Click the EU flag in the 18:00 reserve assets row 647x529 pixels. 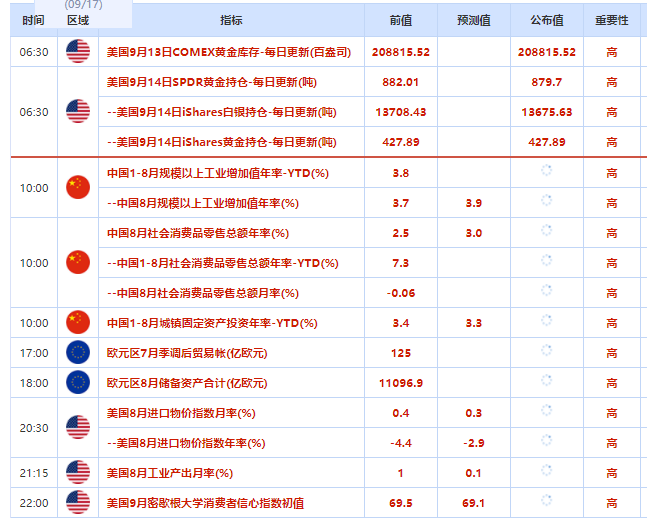pyautogui.click(x=78, y=383)
